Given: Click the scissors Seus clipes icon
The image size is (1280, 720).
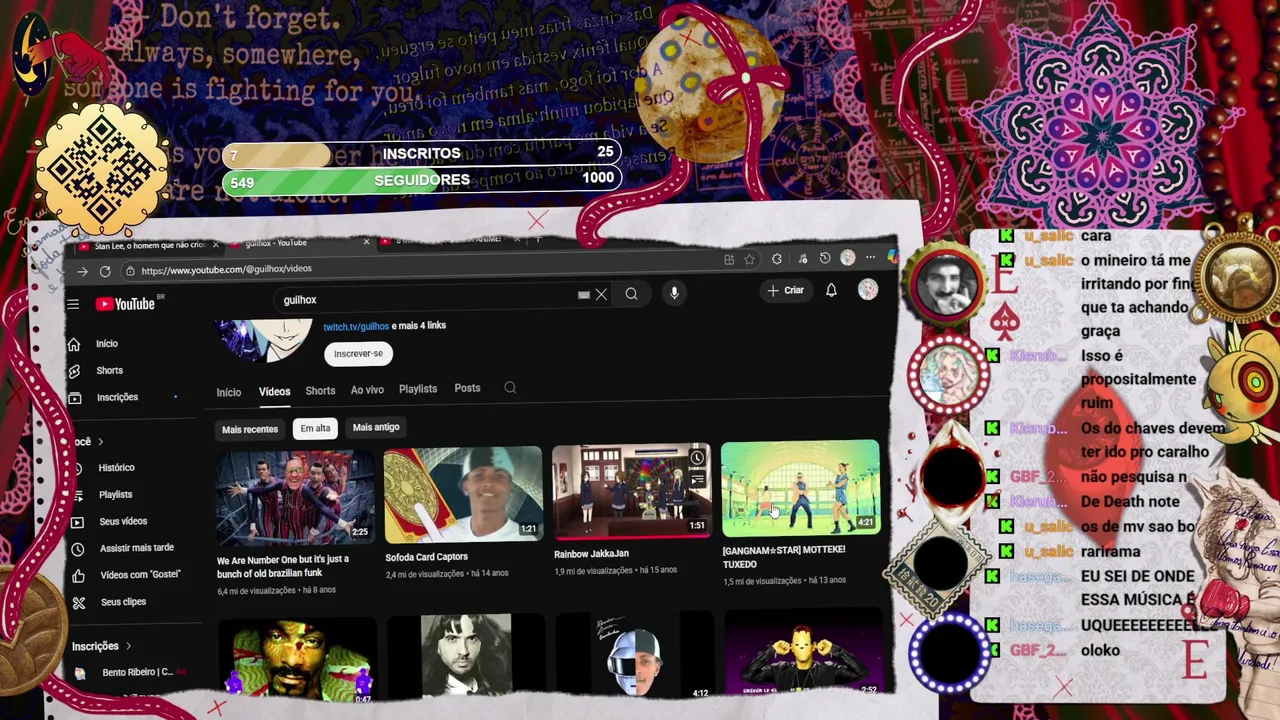Looking at the screenshot, I should [78, 603].
